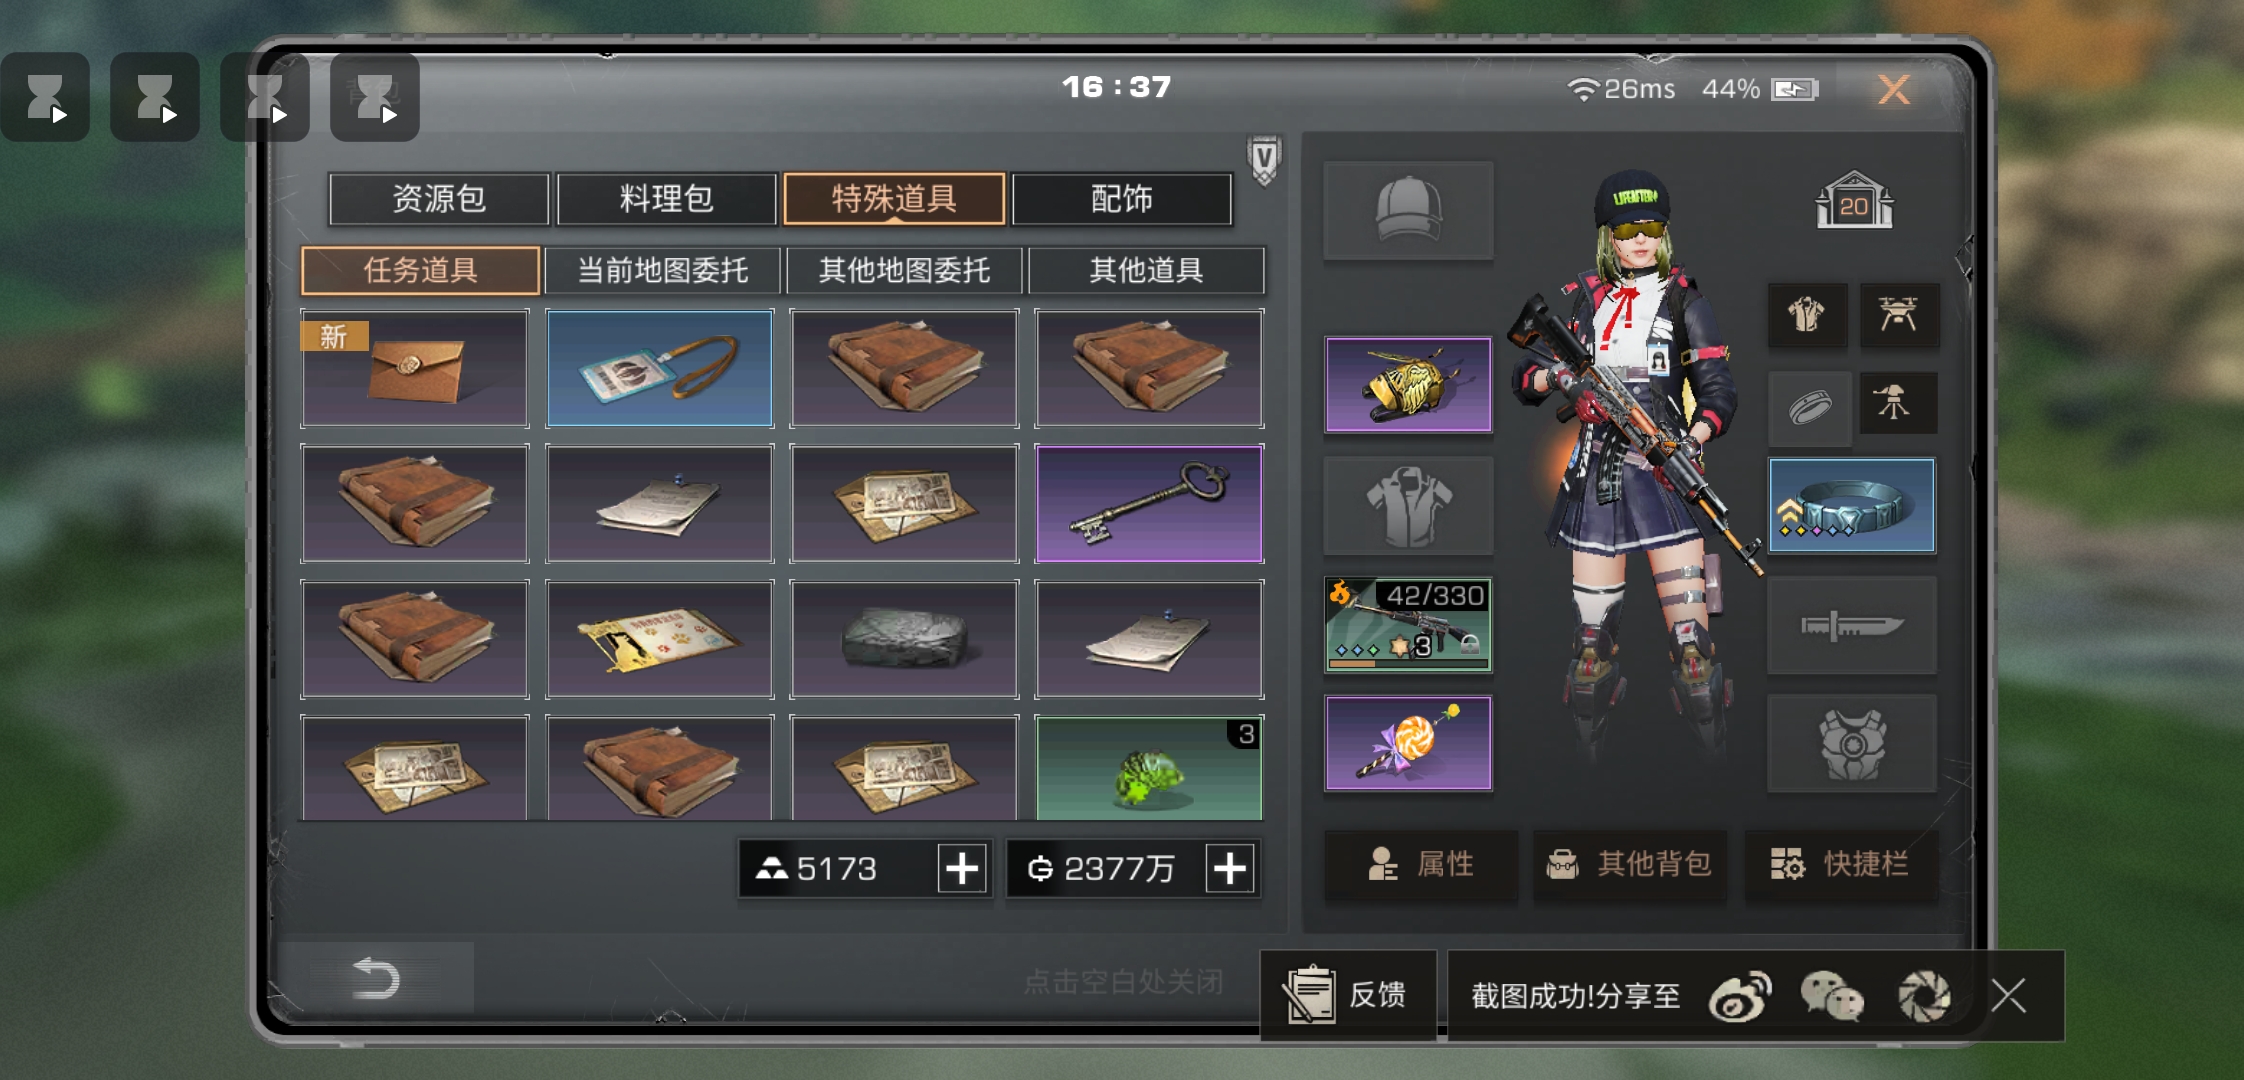Share screenshot to WeChat

pos(1831,996)
